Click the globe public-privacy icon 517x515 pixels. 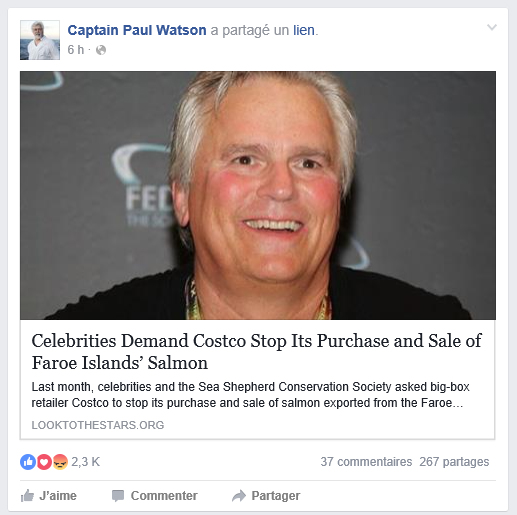101,50
